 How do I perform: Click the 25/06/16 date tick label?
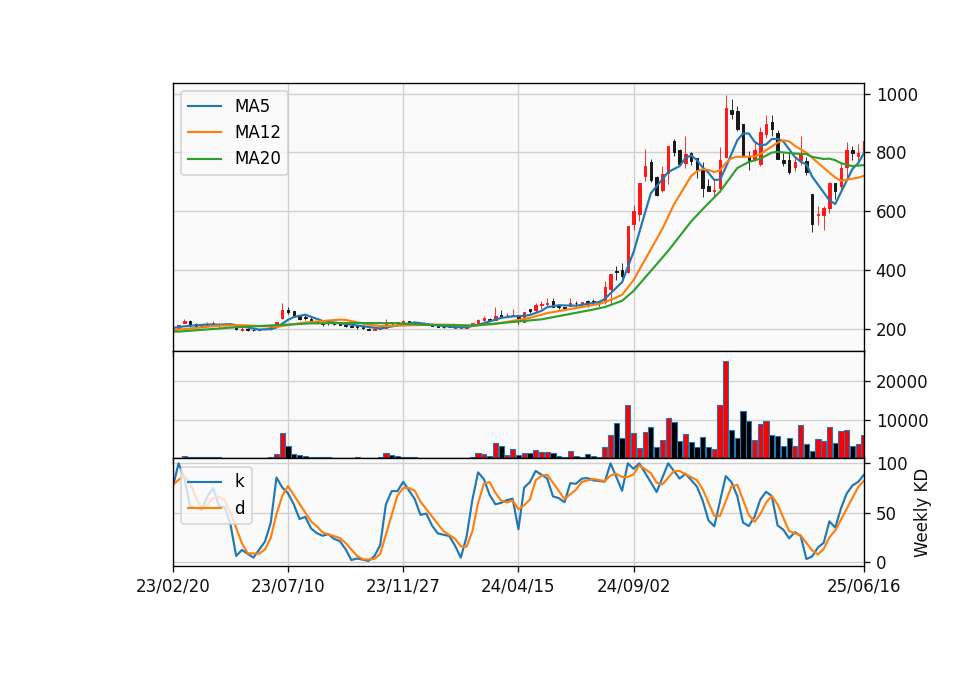[x=864, y=586]
